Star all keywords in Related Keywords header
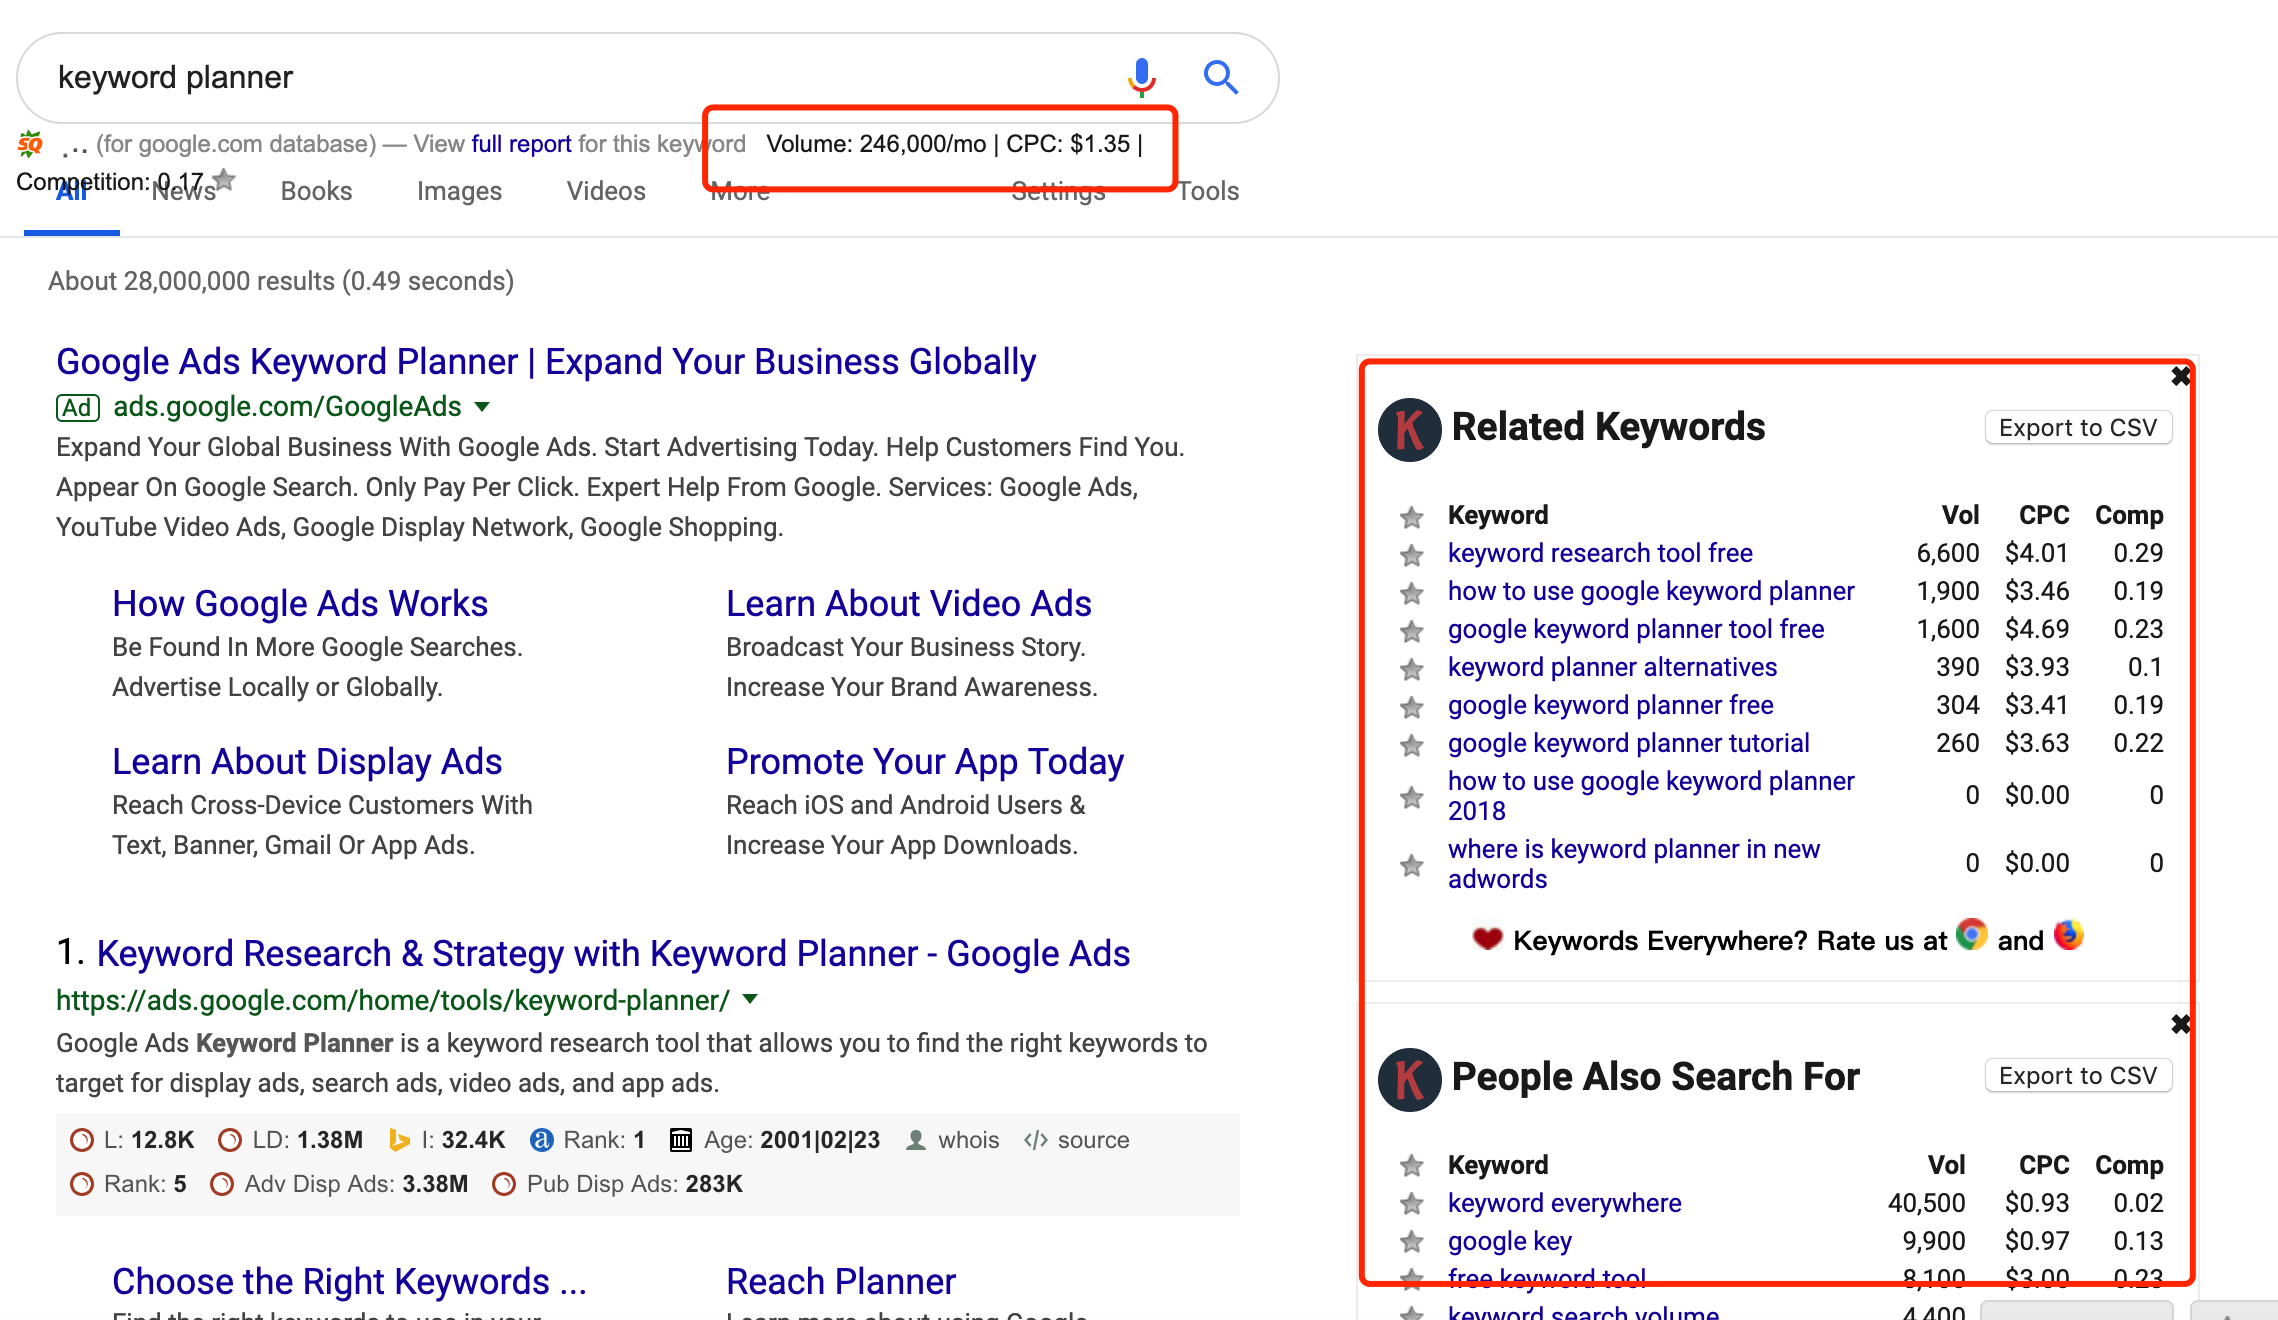 1411,517
